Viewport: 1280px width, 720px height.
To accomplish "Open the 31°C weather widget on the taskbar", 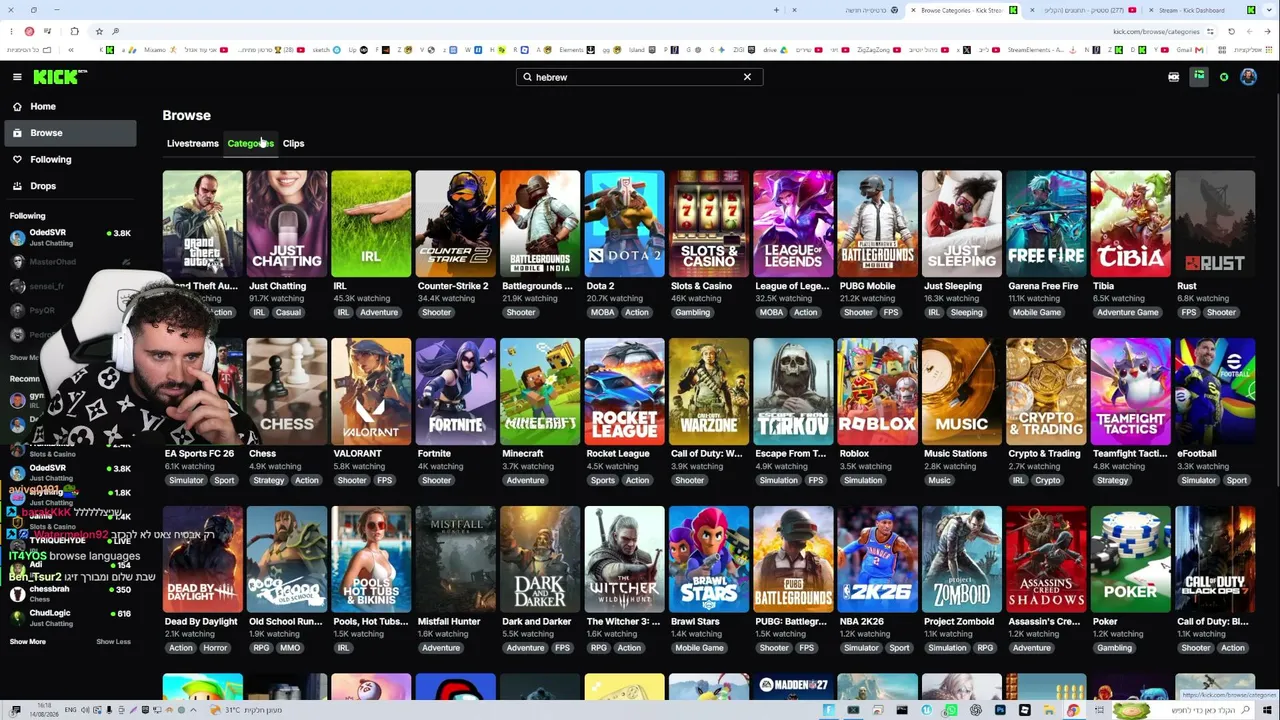I will tap(246, 710).
